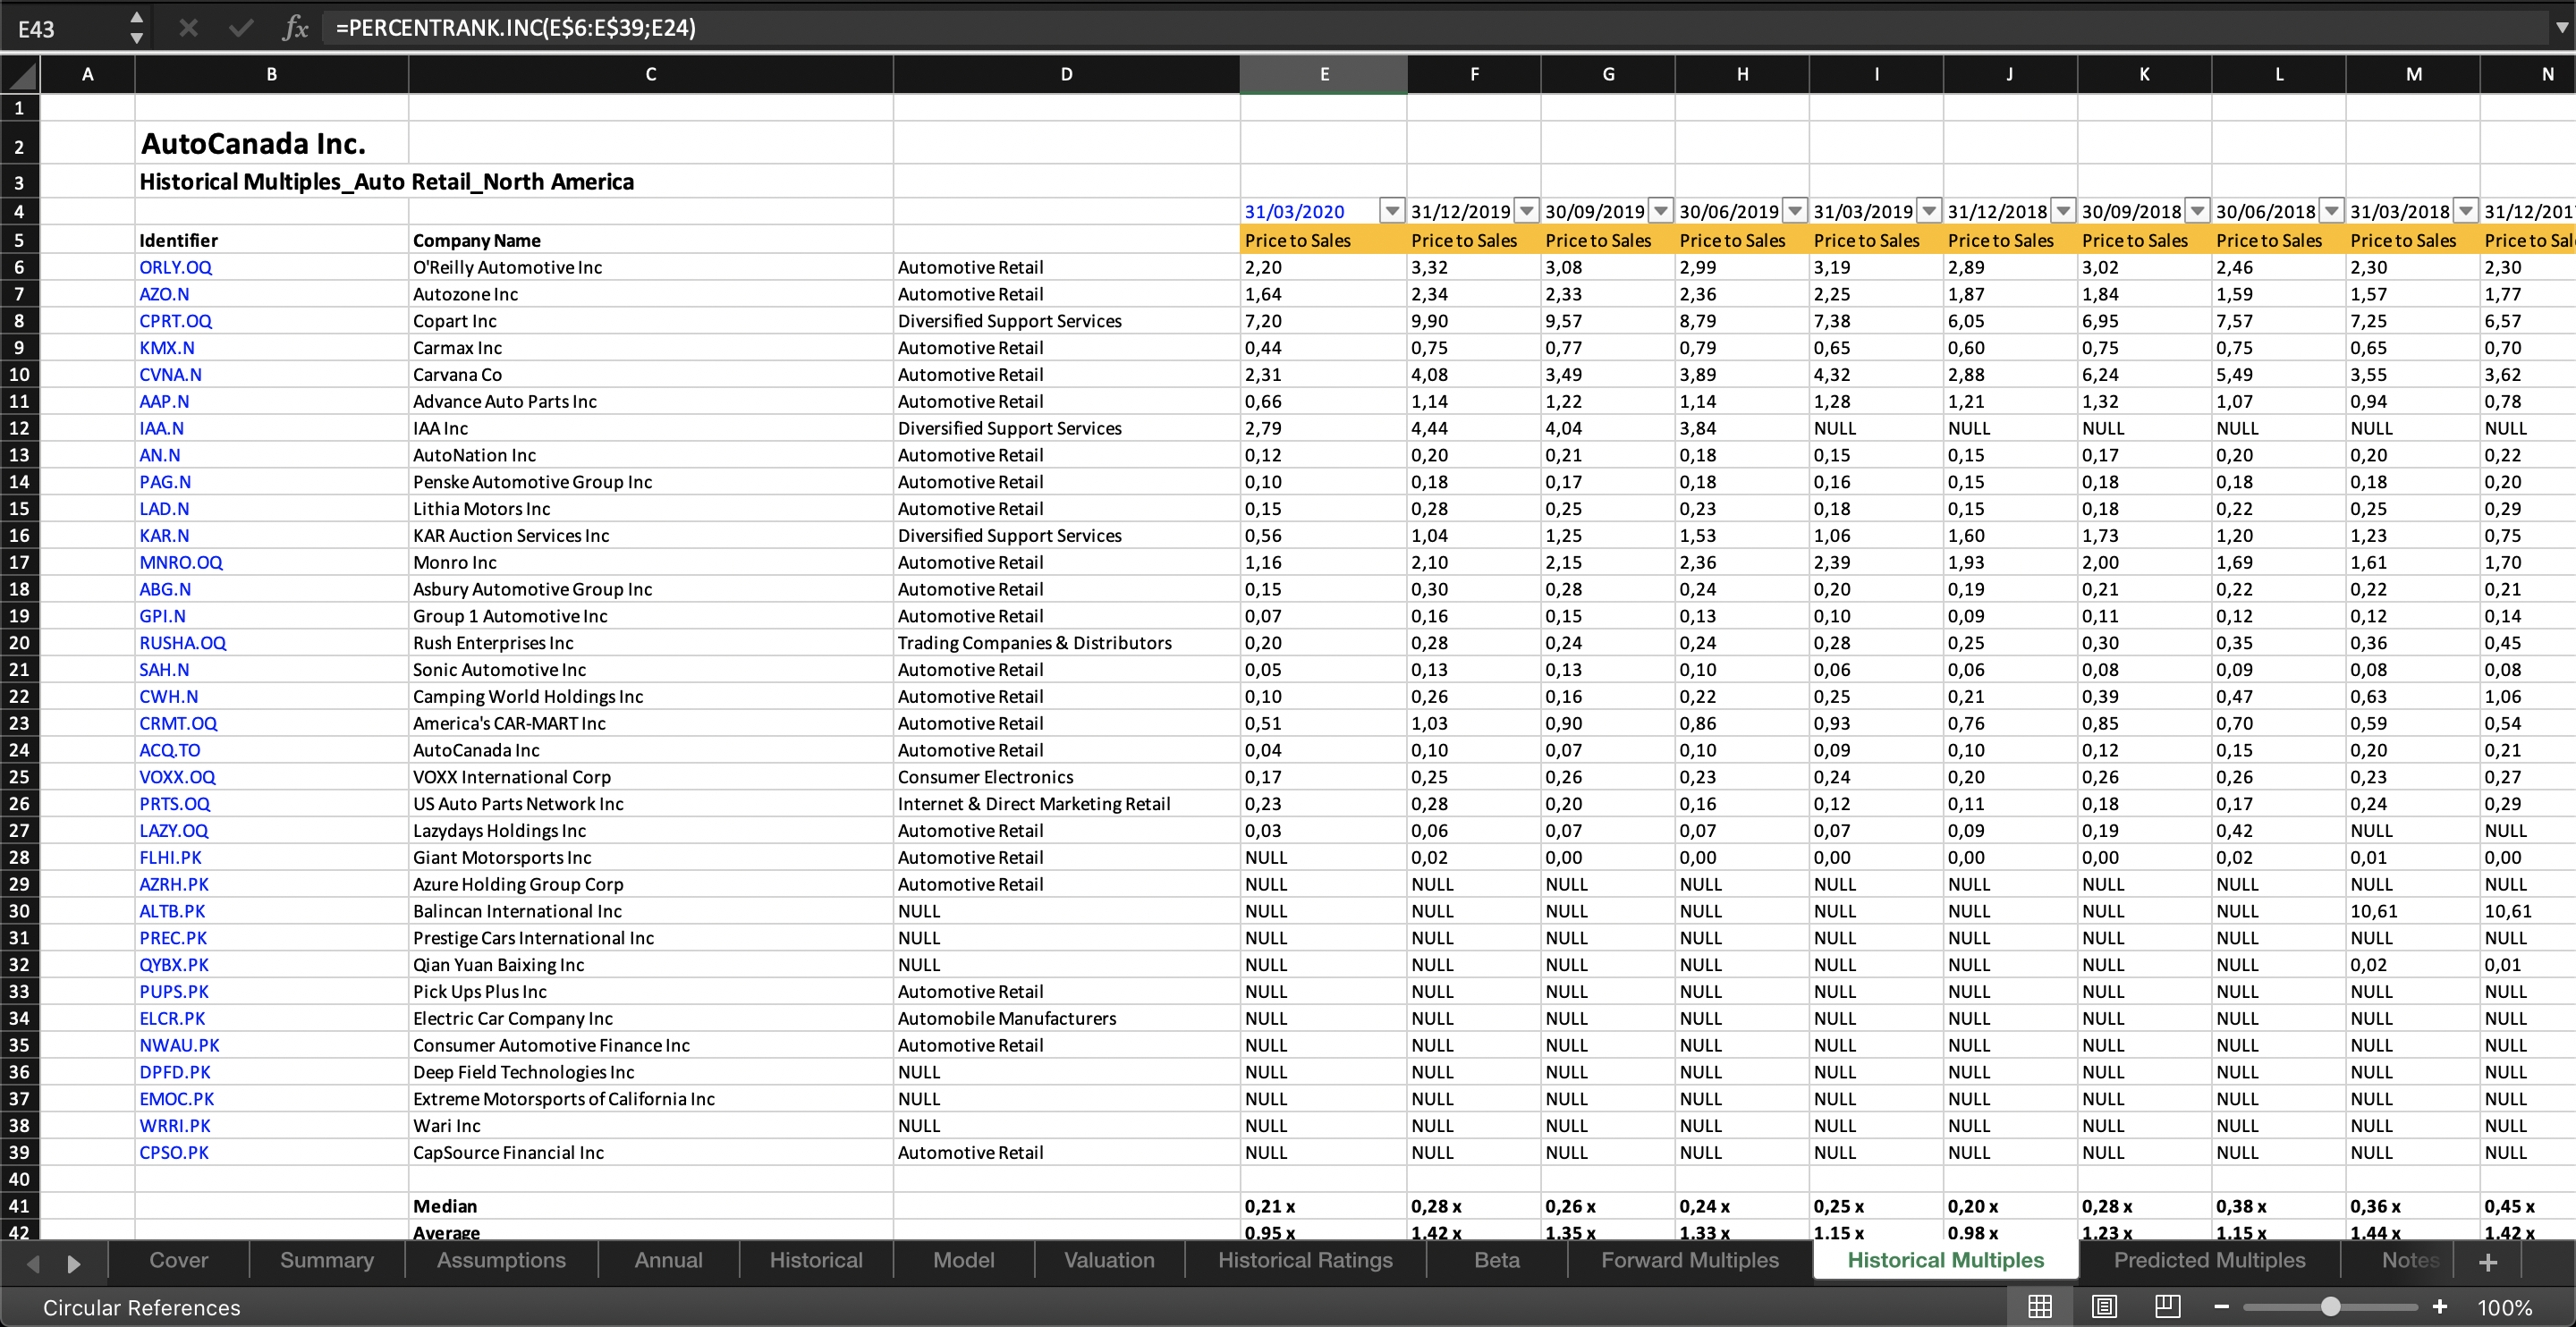This screenshot has width=2576, height=1327.
Task: Open filter dropdown for 30/06/2018
Action: point(2331,211)
